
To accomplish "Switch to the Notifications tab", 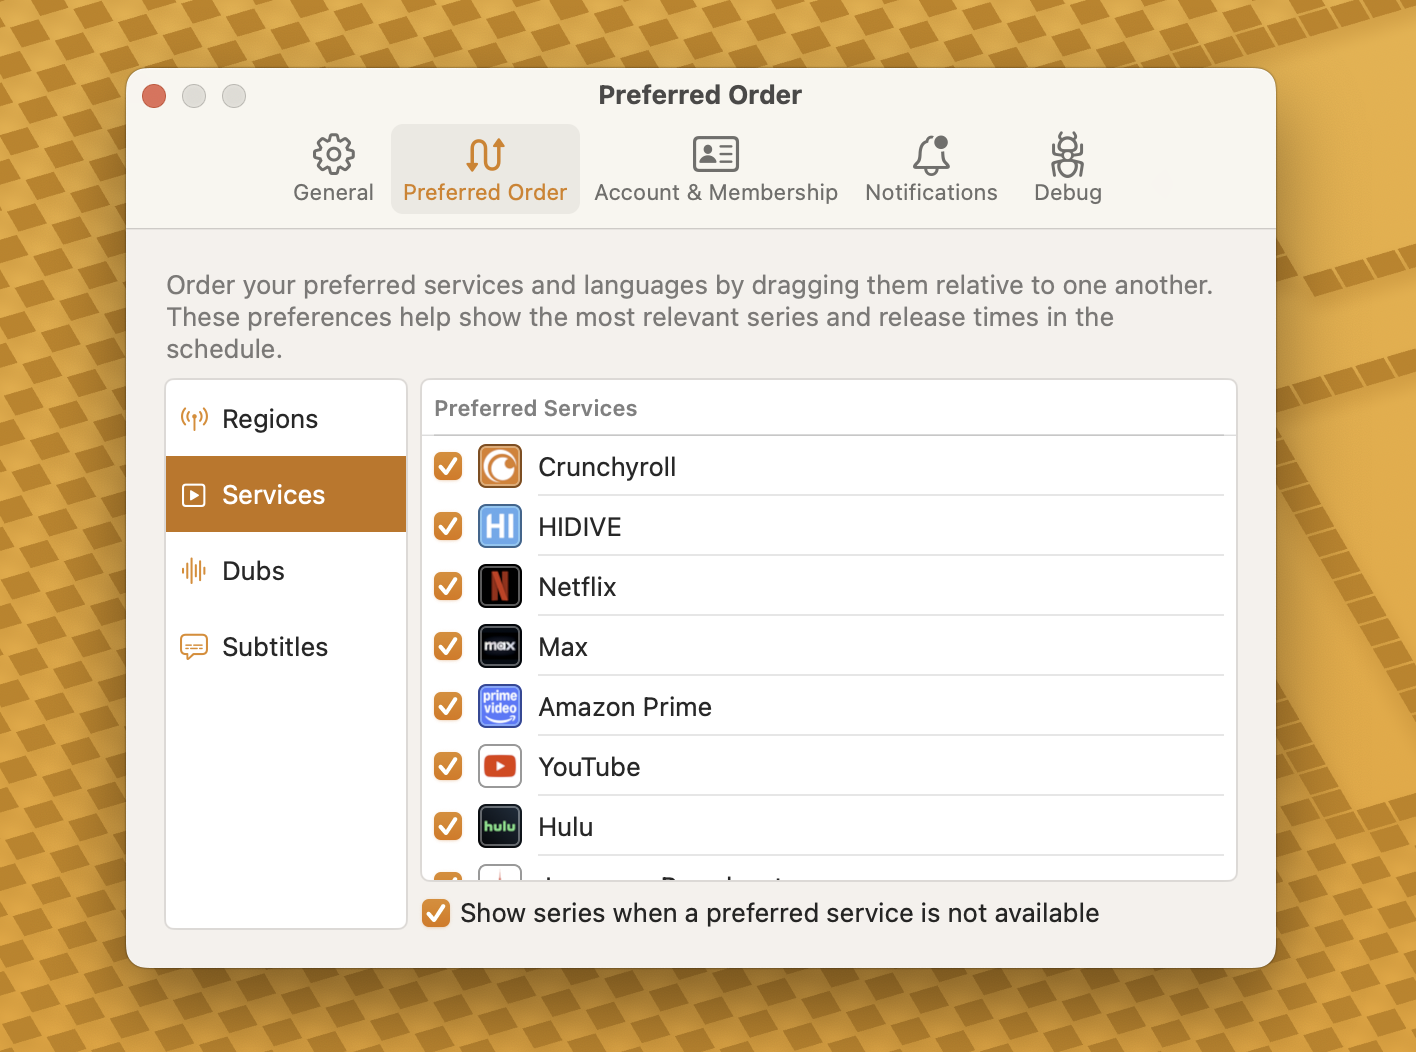I will click(931, 168).
